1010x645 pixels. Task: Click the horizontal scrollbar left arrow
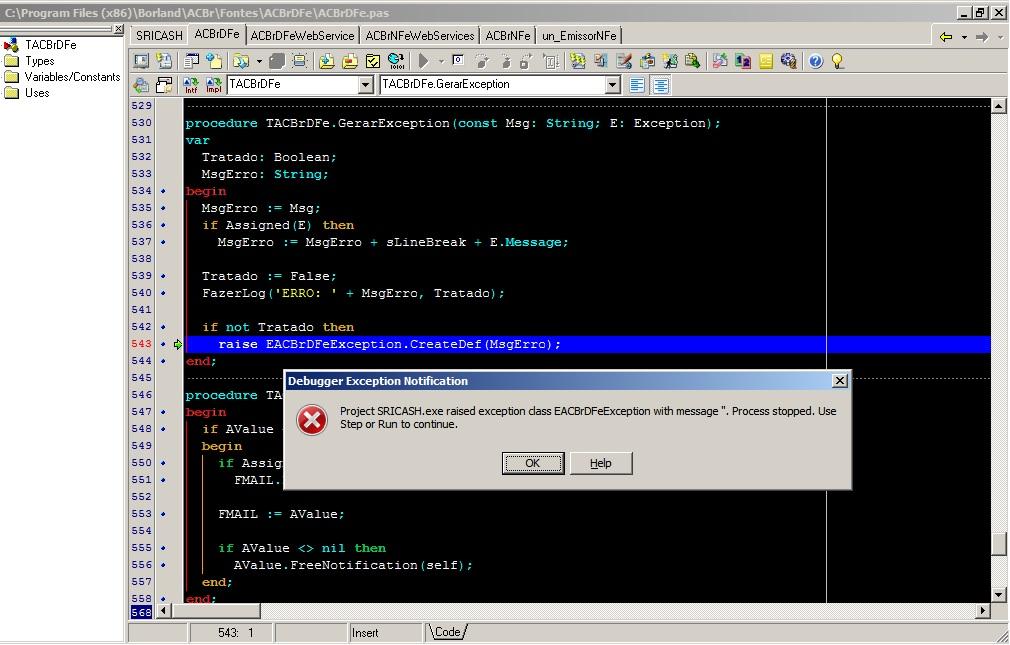(x=164, y=610)
